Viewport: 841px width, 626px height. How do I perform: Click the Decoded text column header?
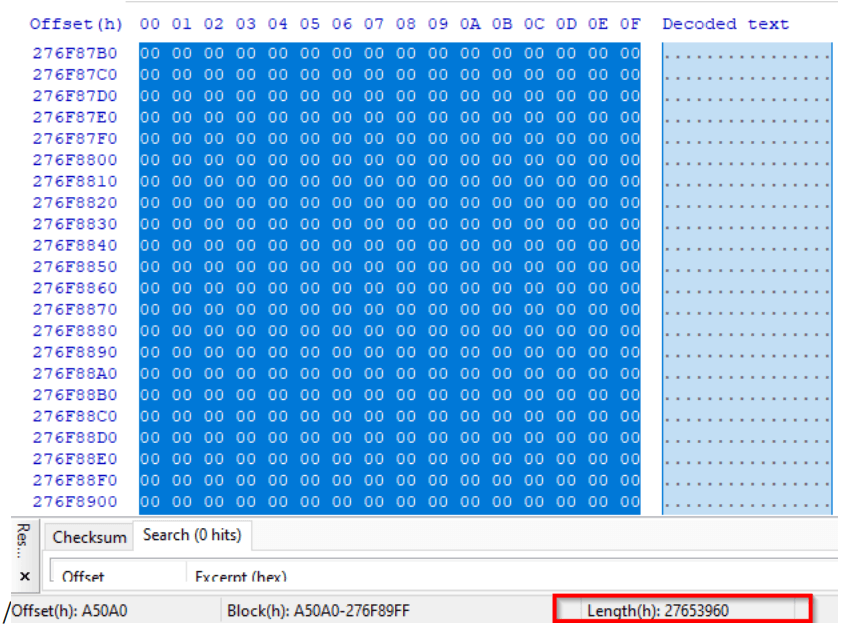coord(725,24)
